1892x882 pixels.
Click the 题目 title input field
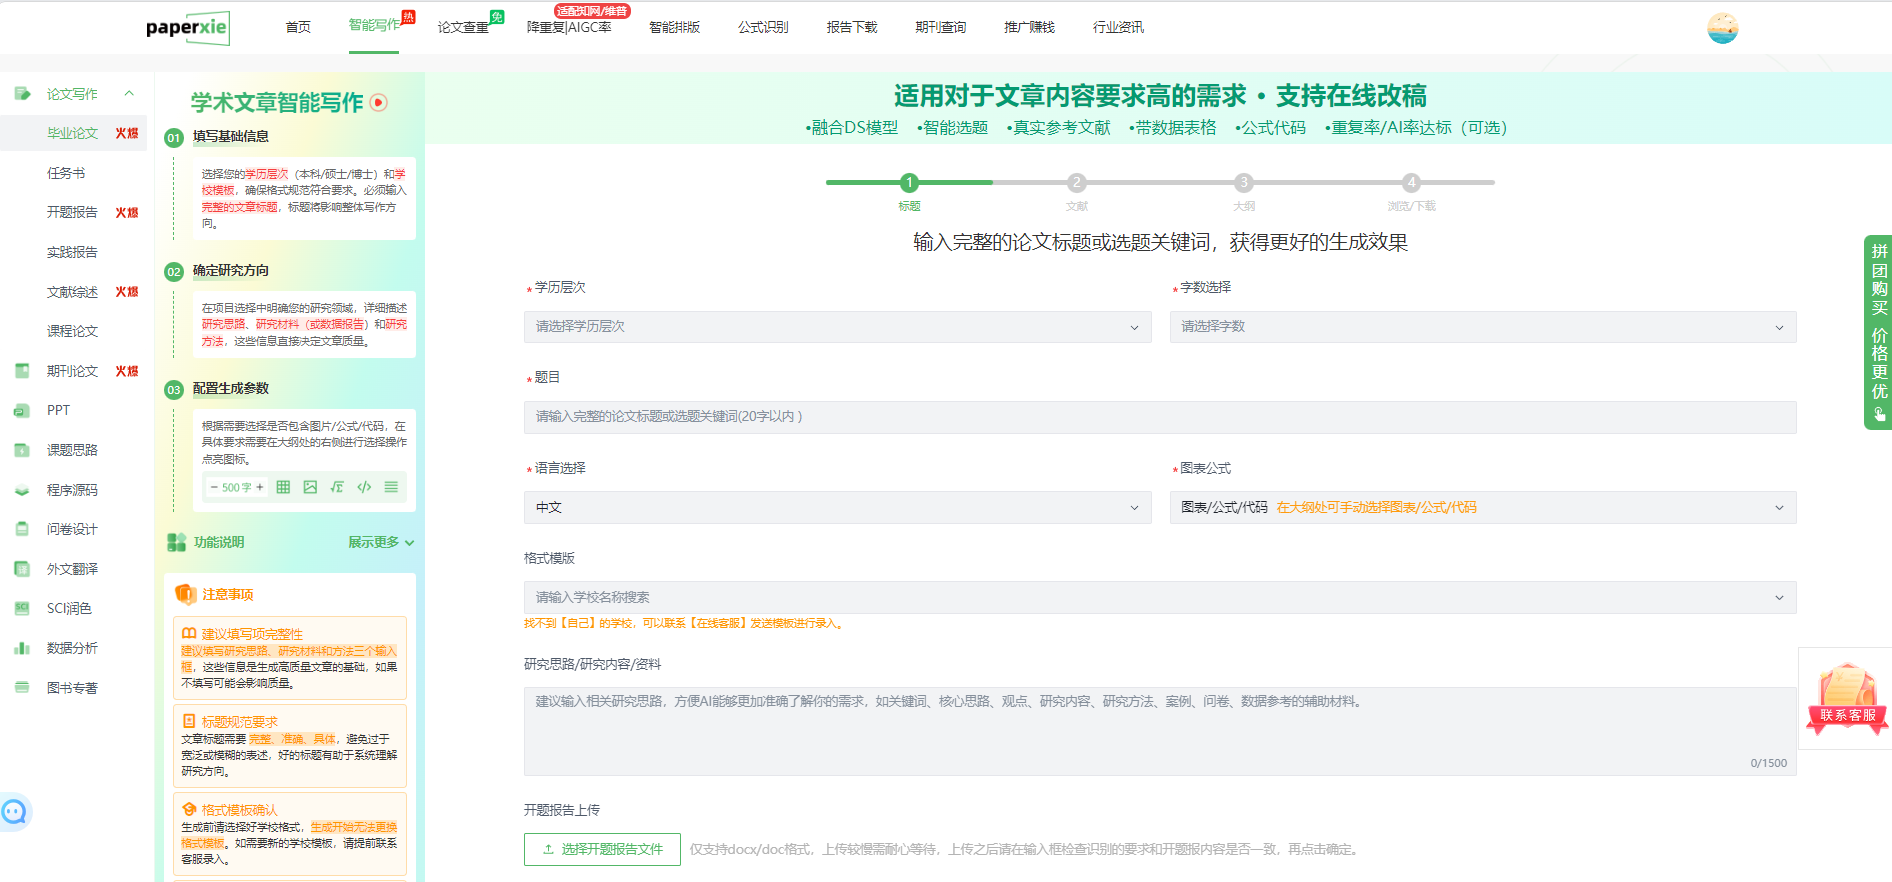tap(1159, 417)
